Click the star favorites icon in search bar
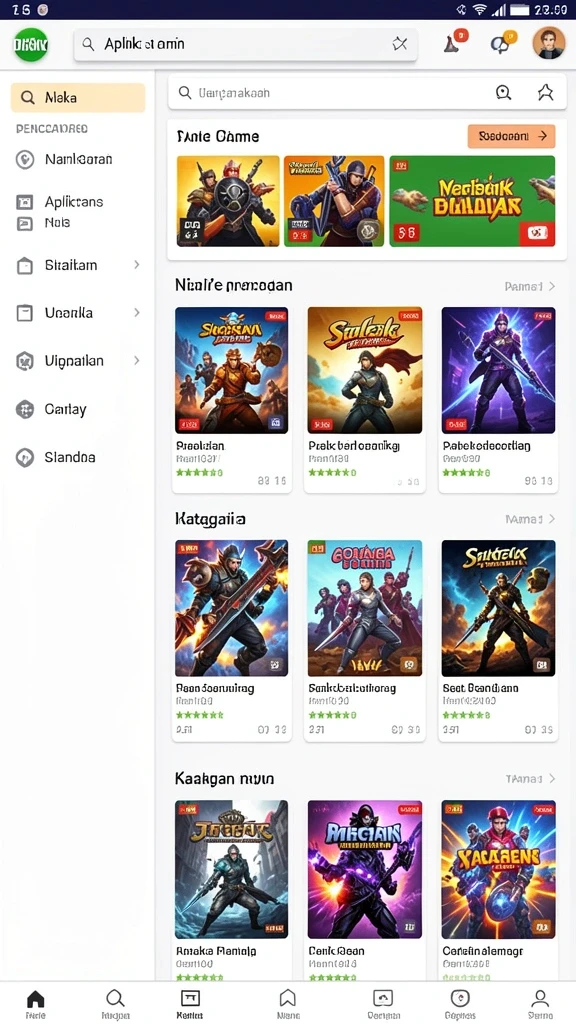Viewport: 576px width, 1024px height. pos(545,93)
